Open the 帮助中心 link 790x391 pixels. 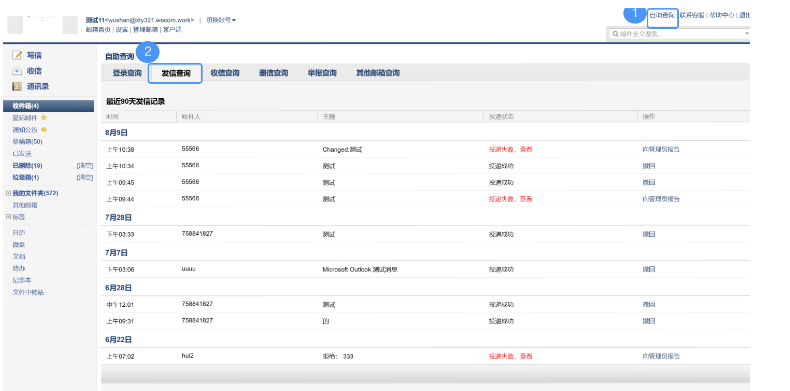click(722, 15)
